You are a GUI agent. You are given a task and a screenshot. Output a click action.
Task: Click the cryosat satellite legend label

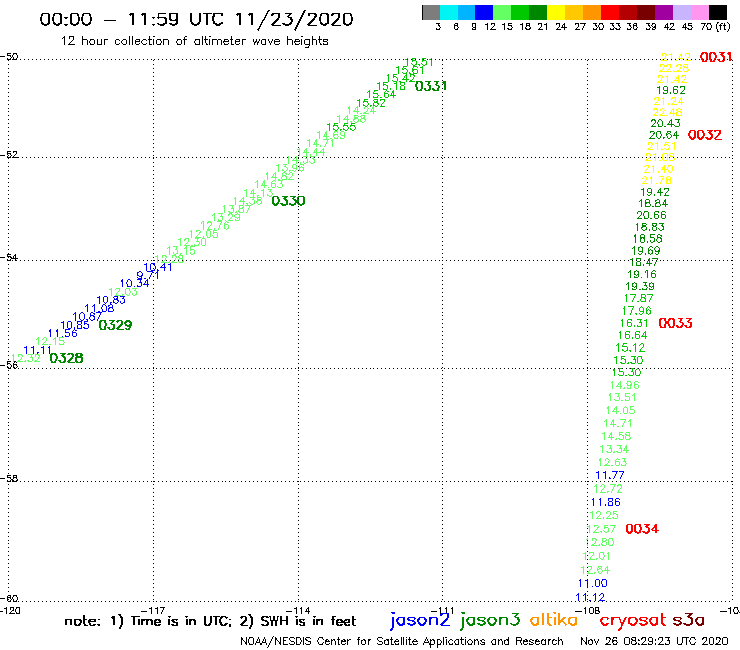click(x=633, y=620)
